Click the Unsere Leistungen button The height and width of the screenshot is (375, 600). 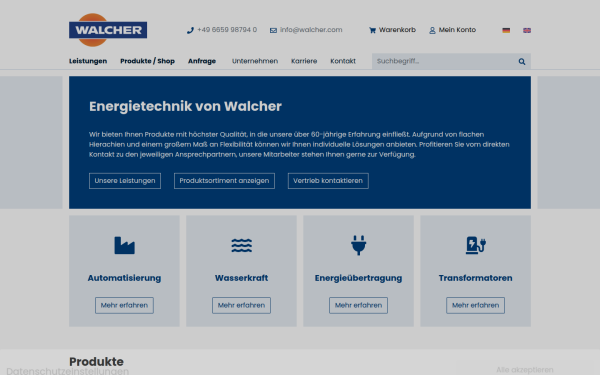coord(125,181)
